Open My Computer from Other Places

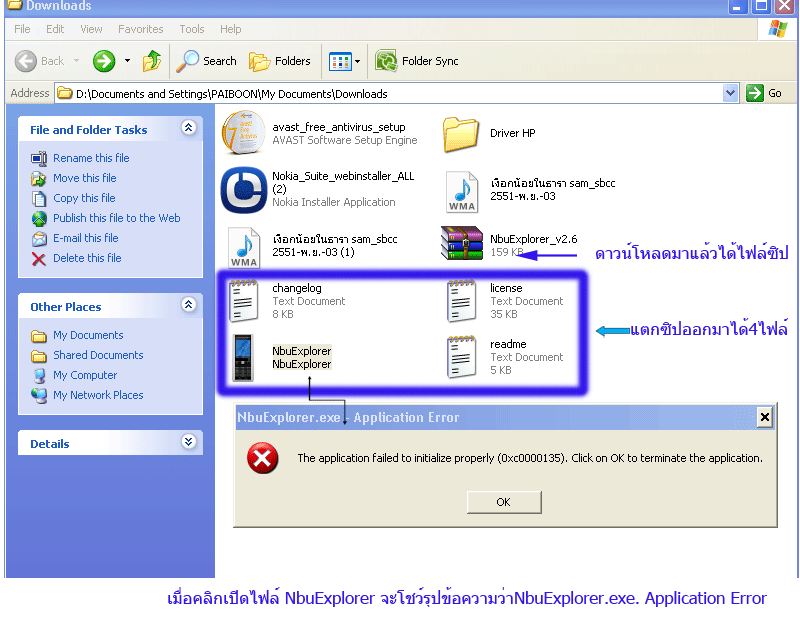[x=85, y=375]
